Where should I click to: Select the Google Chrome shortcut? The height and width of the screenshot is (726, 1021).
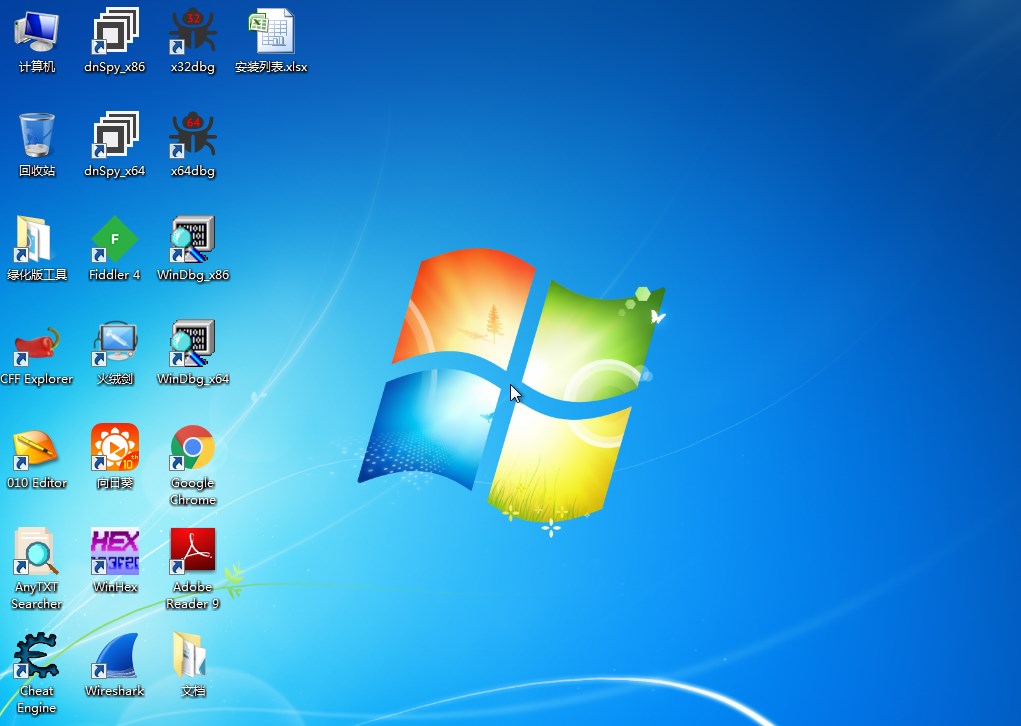tap(193, 448)
